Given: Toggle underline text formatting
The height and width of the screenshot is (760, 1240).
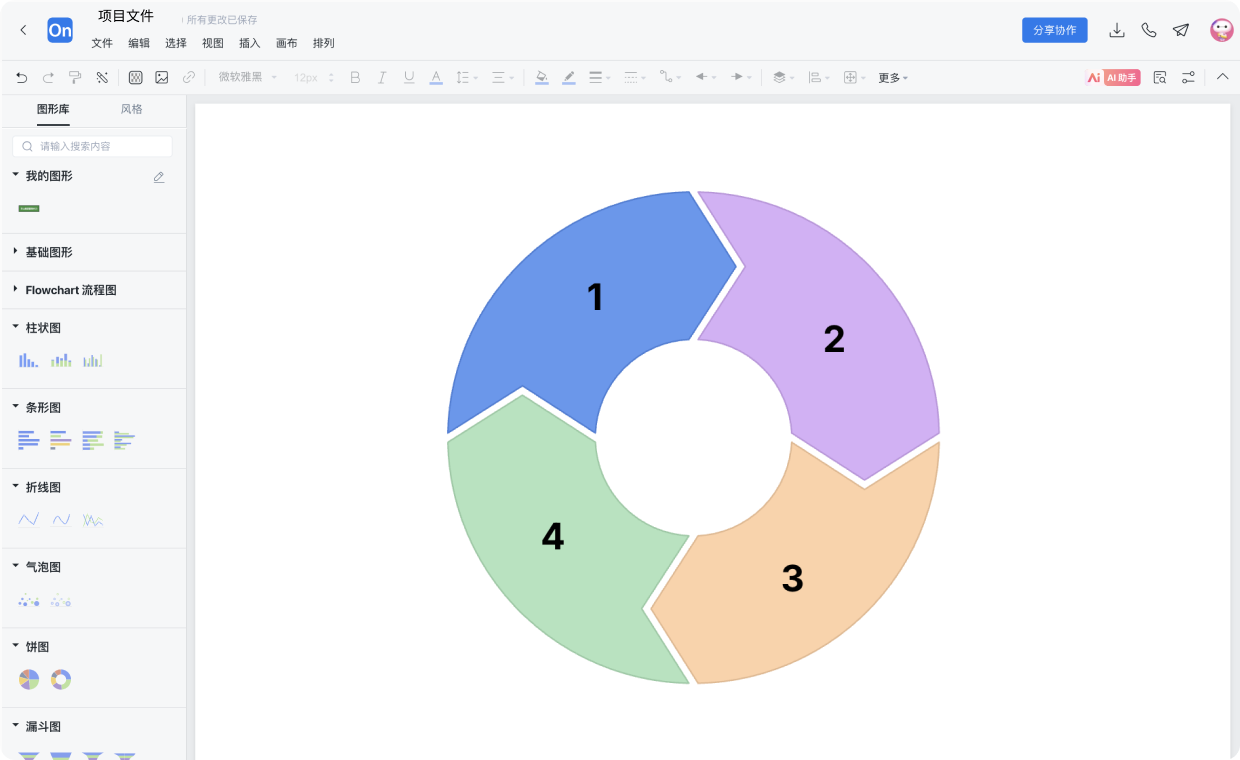Looking at the screenshot, I should click(x=408, y=77).
